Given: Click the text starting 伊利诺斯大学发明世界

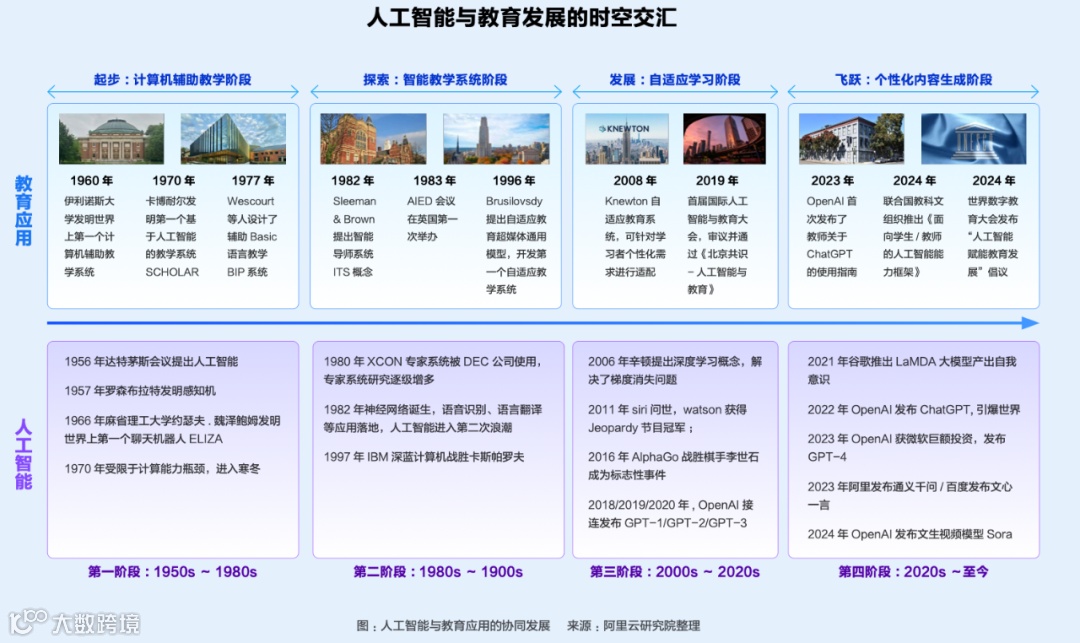Looking at the screenshot, I should click(90, 236).
